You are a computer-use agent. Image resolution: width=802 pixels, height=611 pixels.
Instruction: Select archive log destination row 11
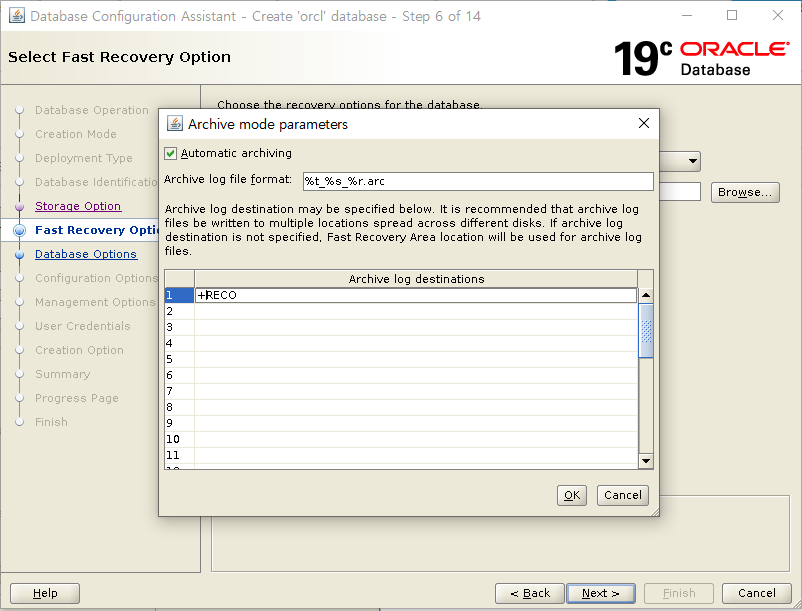401,455
